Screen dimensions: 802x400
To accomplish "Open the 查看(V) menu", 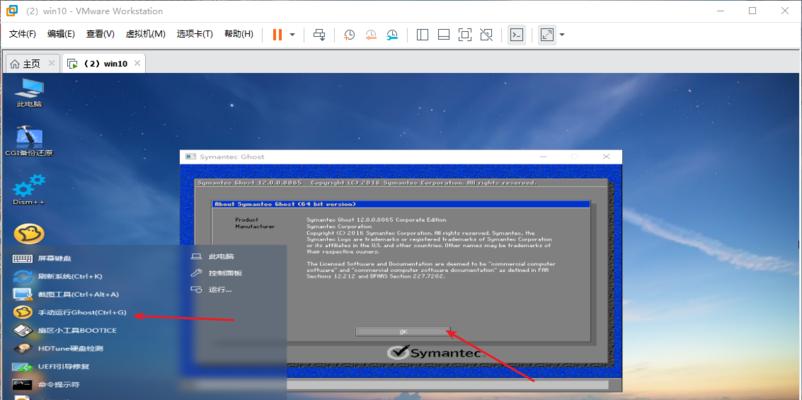I will tap(100, 34).
